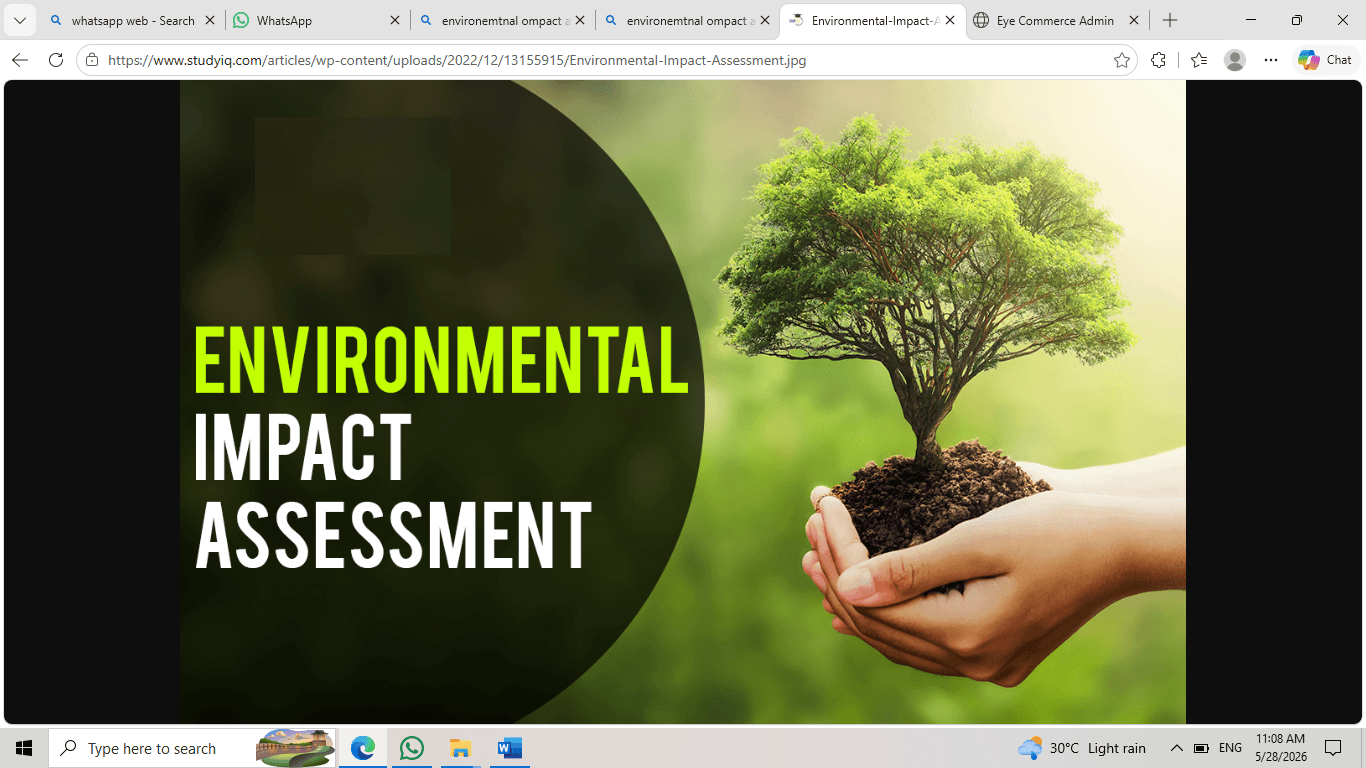
Task: Close the second environemtnal ompact search tab
Action: point(765,20)
